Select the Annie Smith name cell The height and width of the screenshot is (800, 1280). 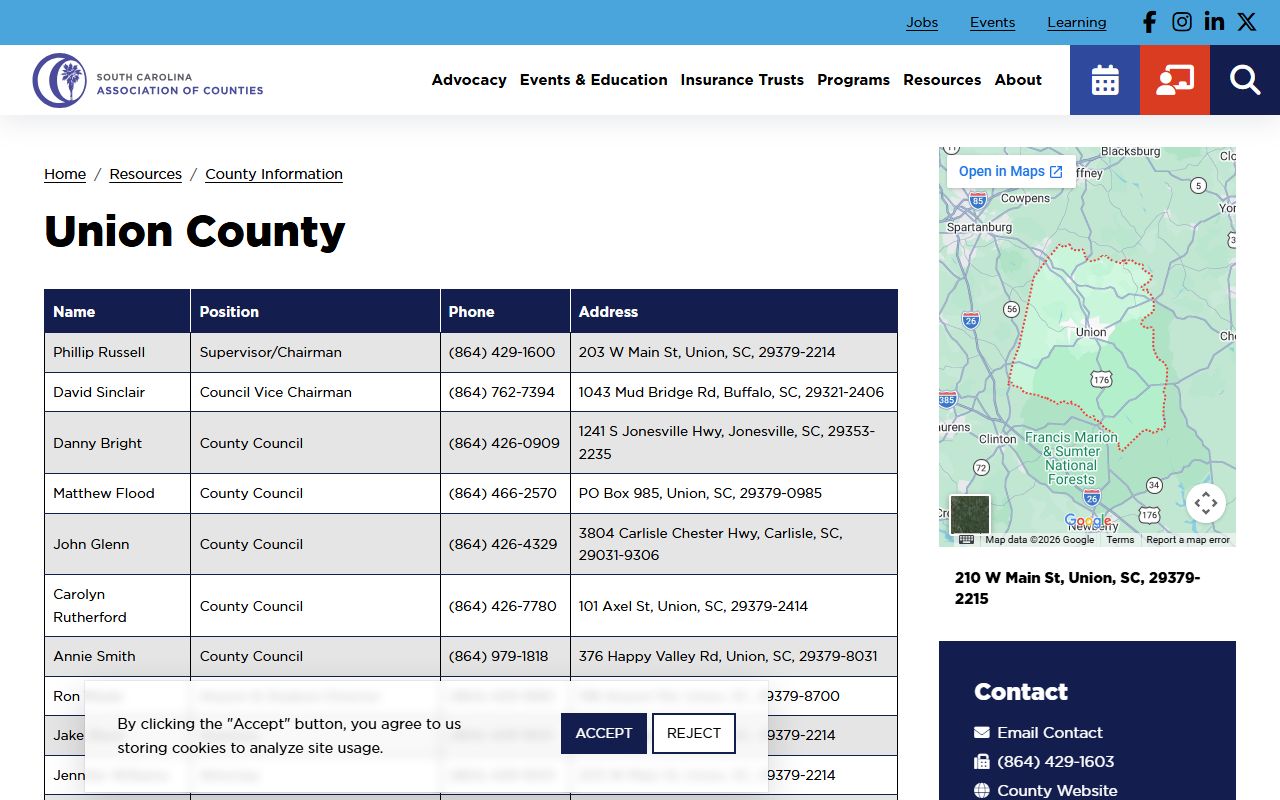[118, 656]
